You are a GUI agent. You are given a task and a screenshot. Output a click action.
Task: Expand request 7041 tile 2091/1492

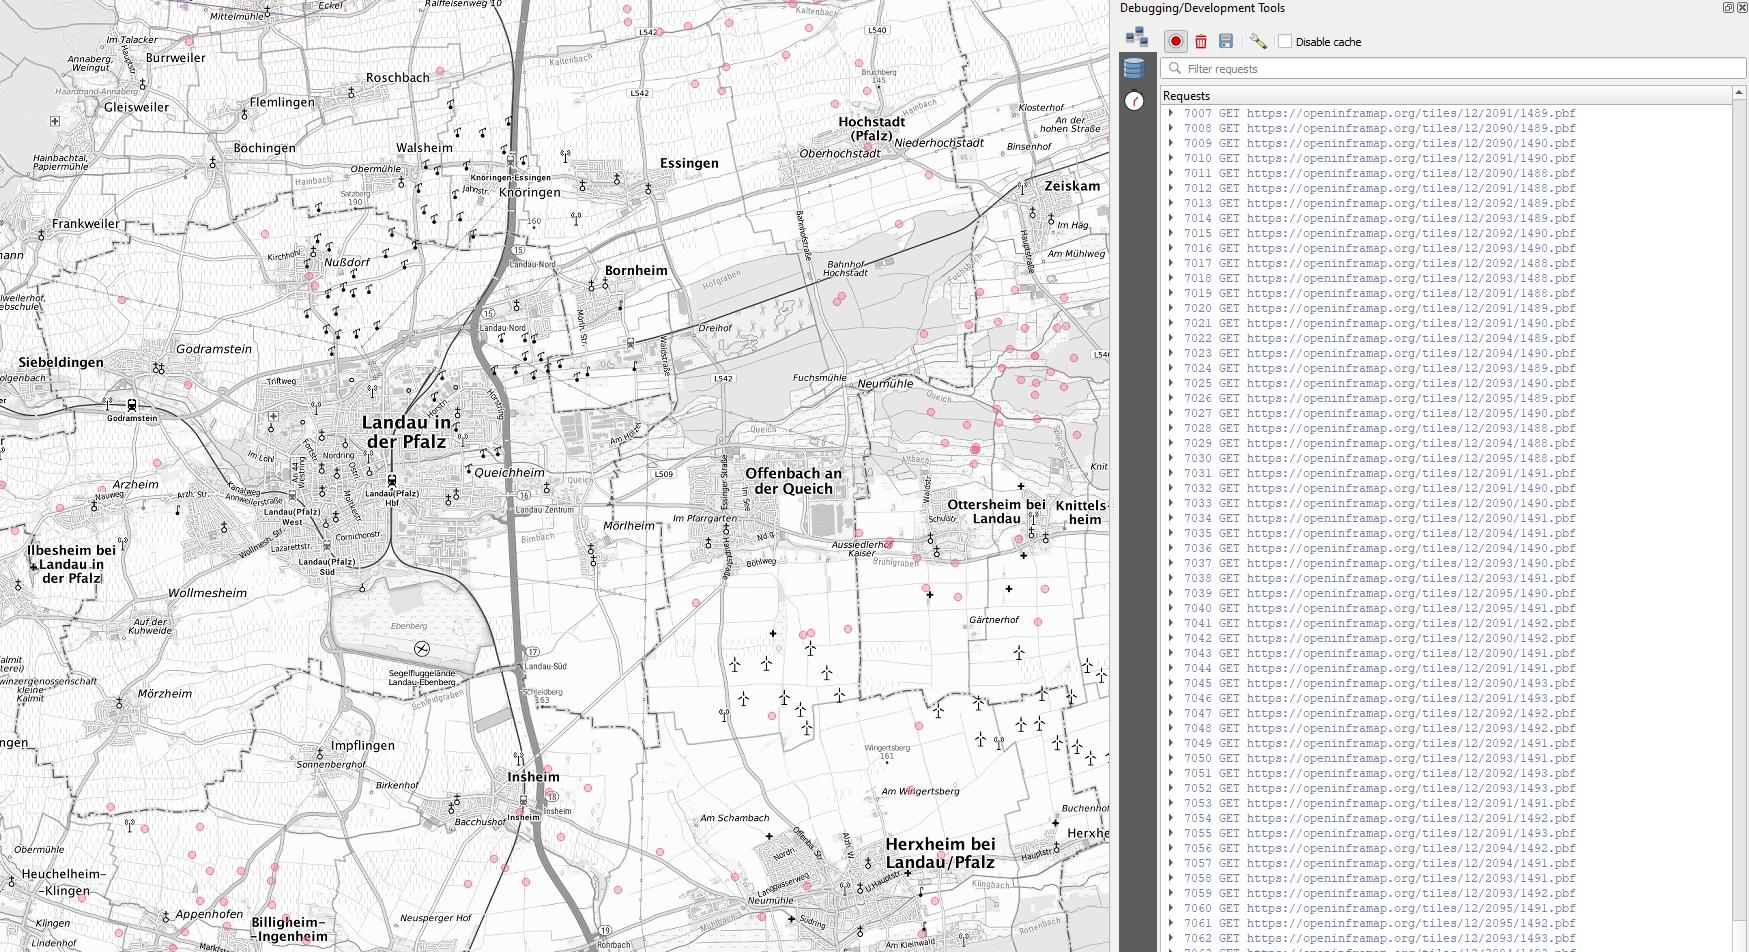1171,623
